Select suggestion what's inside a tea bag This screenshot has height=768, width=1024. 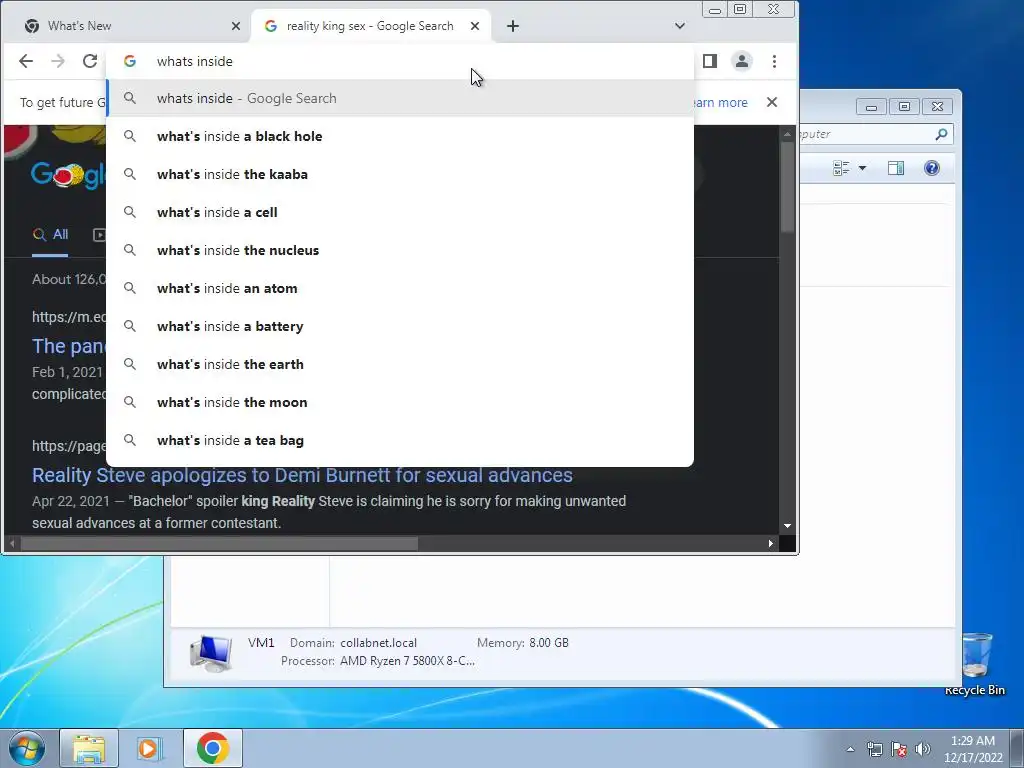coord(400,440)
